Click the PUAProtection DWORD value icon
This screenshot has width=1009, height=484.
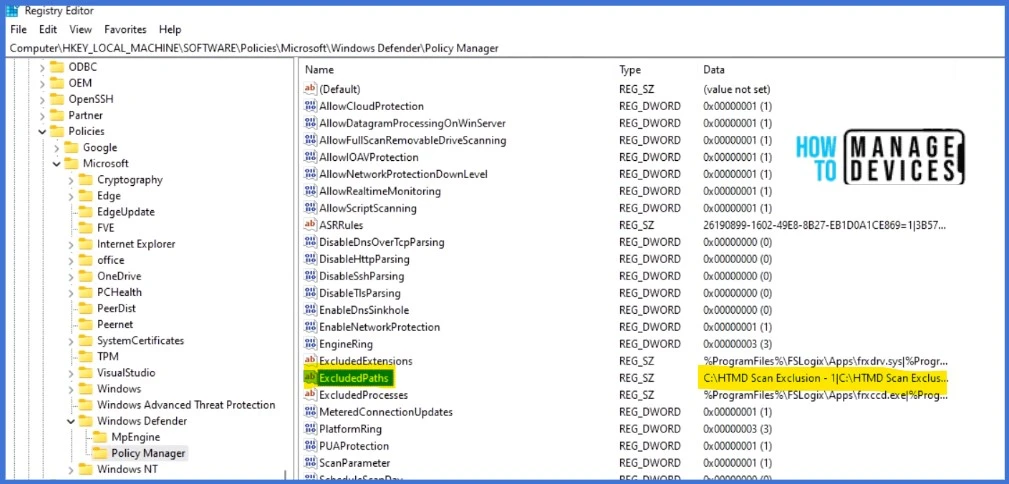click(310, 446)
